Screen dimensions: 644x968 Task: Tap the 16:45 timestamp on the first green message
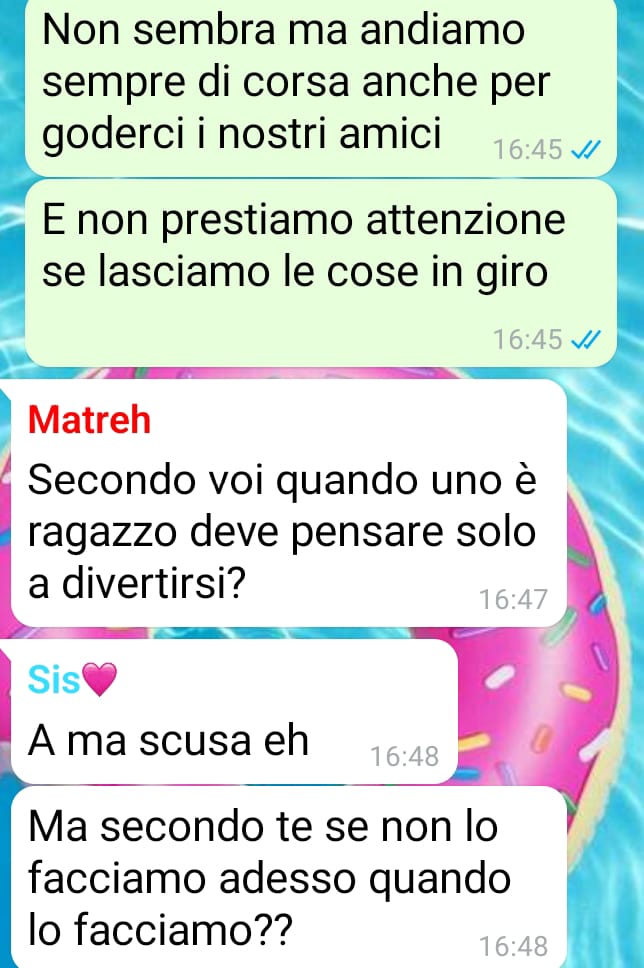[x=527, y=149]
